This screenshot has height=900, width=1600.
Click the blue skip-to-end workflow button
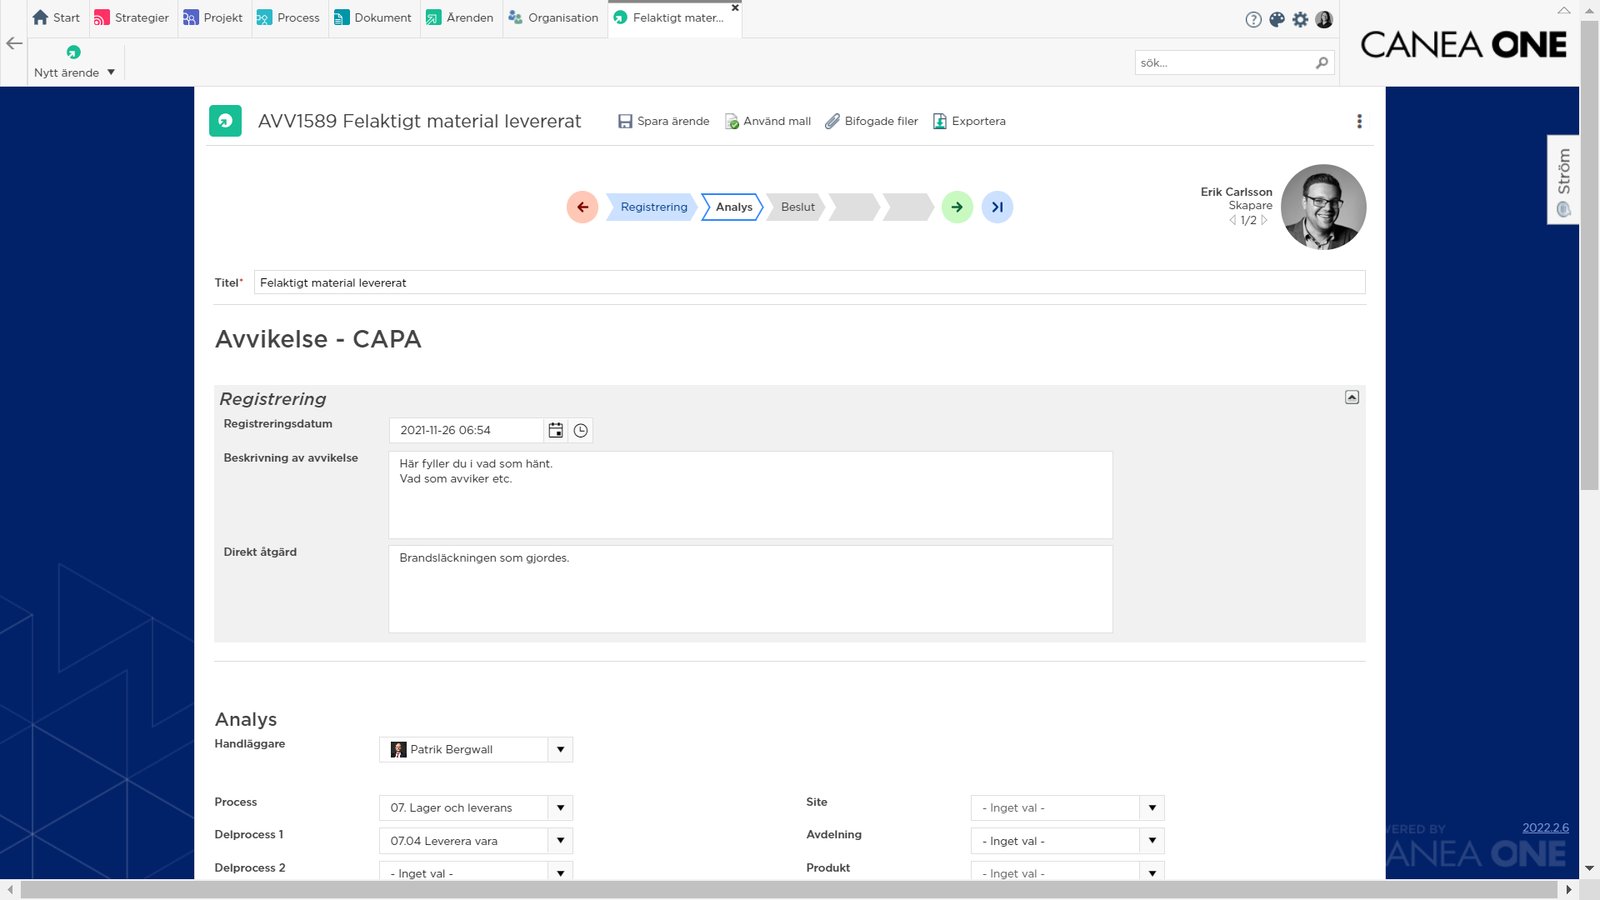point(997,207)
